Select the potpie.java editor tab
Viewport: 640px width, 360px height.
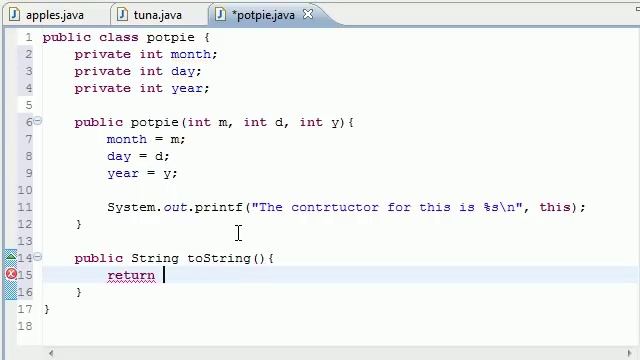click(x=263, y=15)
